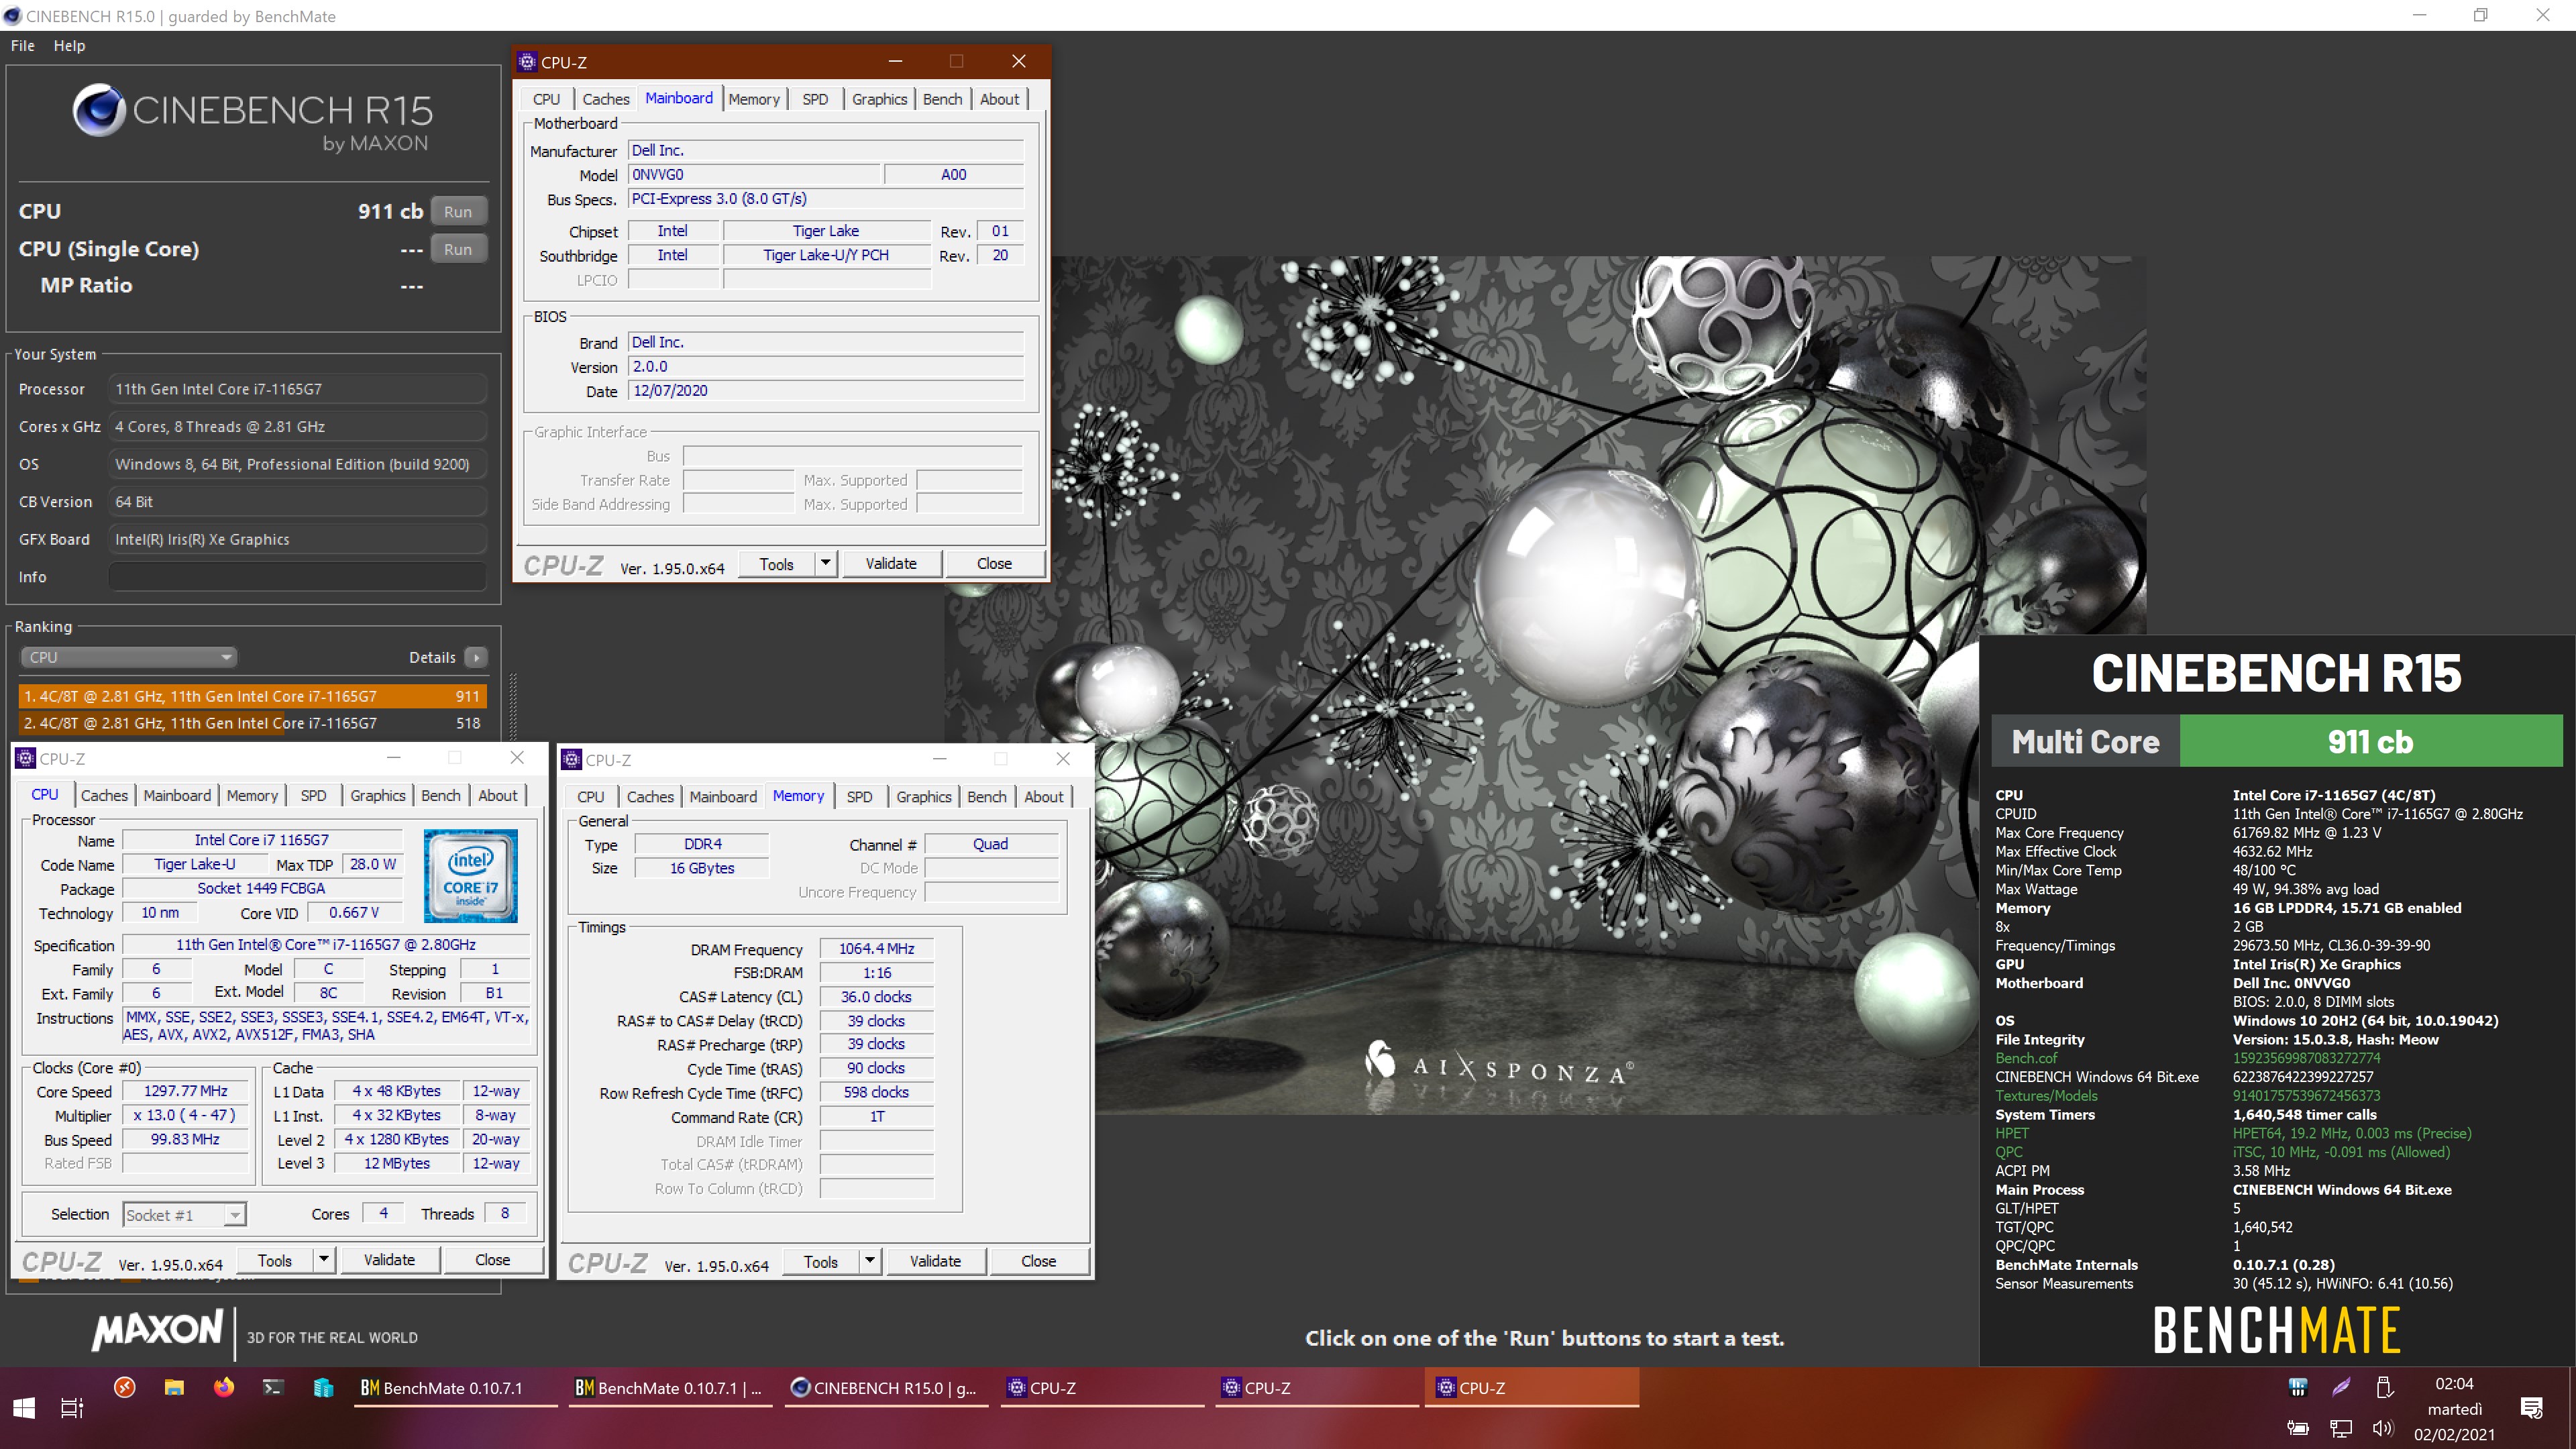
Task: Click the Cinebench panel splitter handle
Action: 513,706
